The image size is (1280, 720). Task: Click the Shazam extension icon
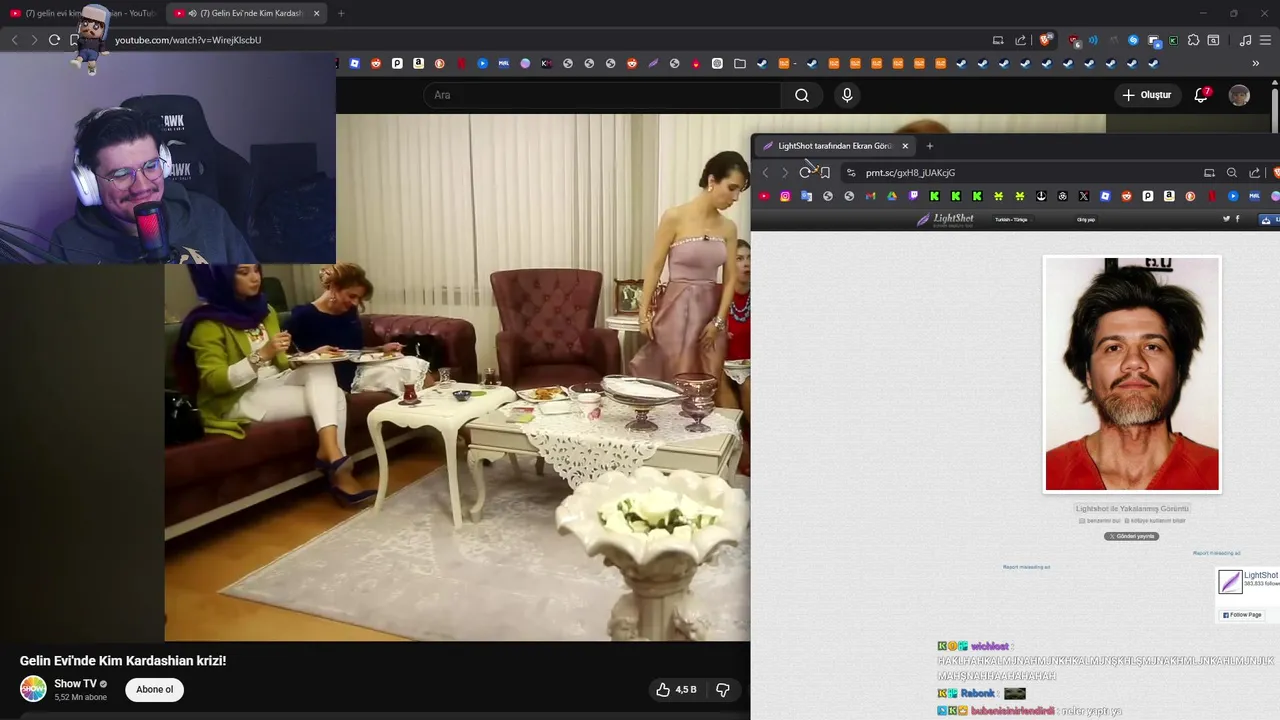click(1133, 40)
